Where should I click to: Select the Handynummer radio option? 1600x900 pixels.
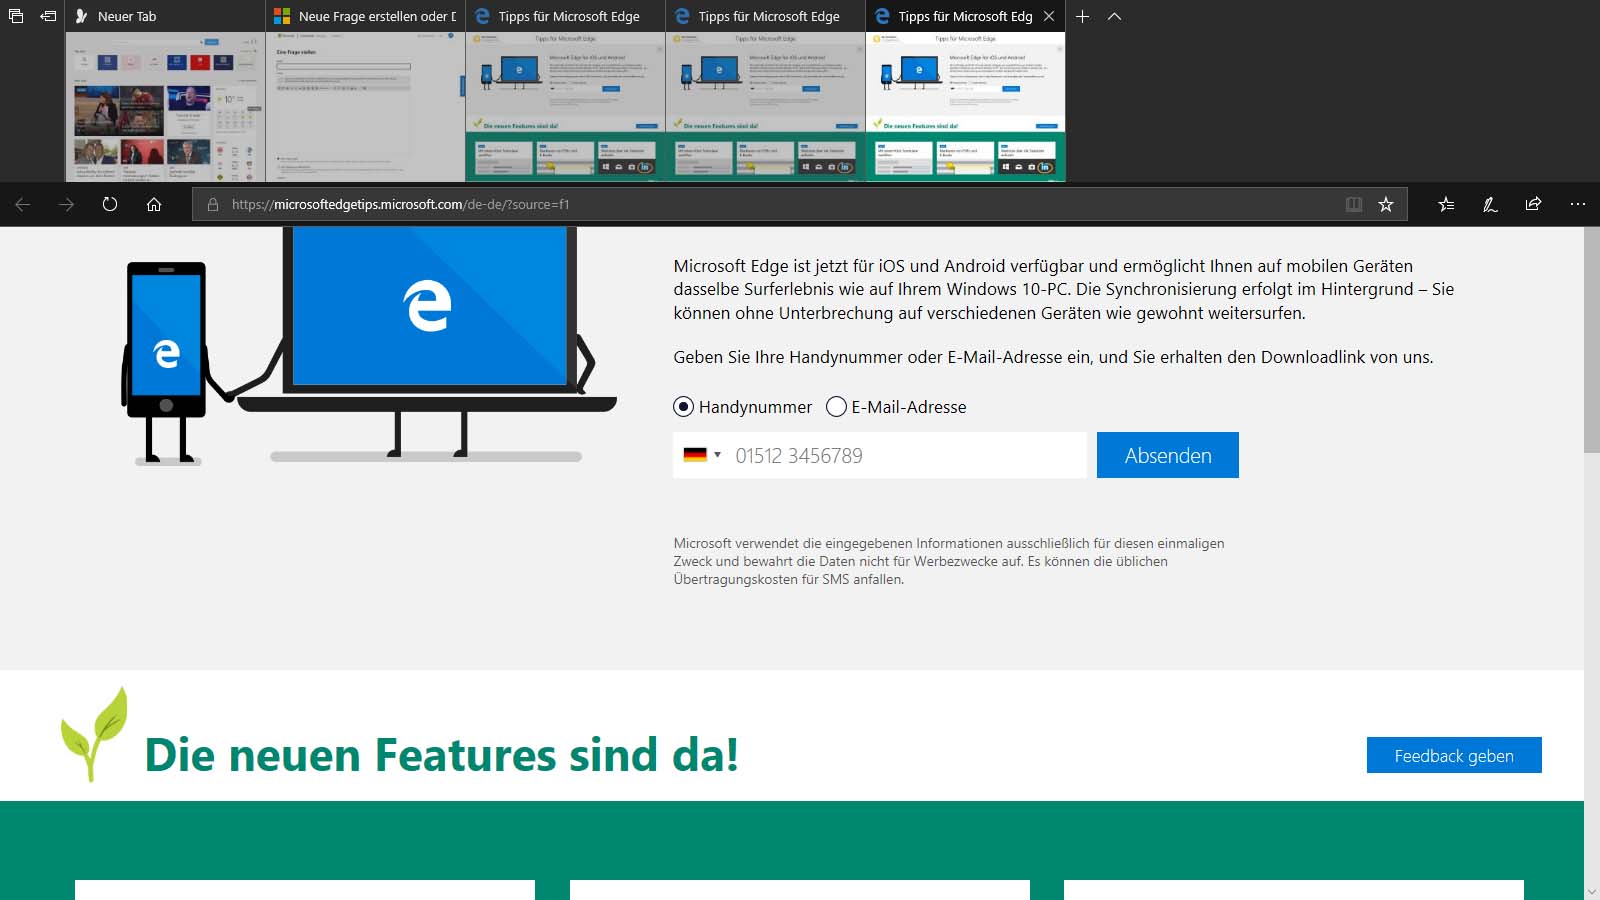click(x=684, y=407)
